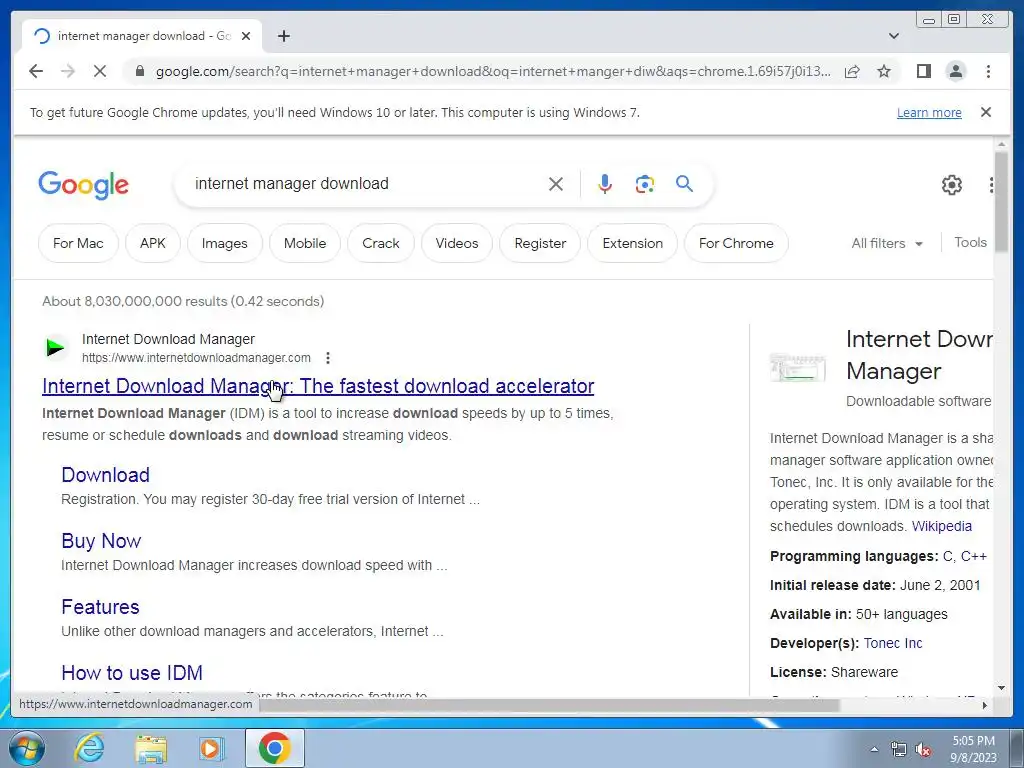Open the Wikipedia link in knowledge panel
The width and height of the screenshot is (1024, 768).
[941, 526]
